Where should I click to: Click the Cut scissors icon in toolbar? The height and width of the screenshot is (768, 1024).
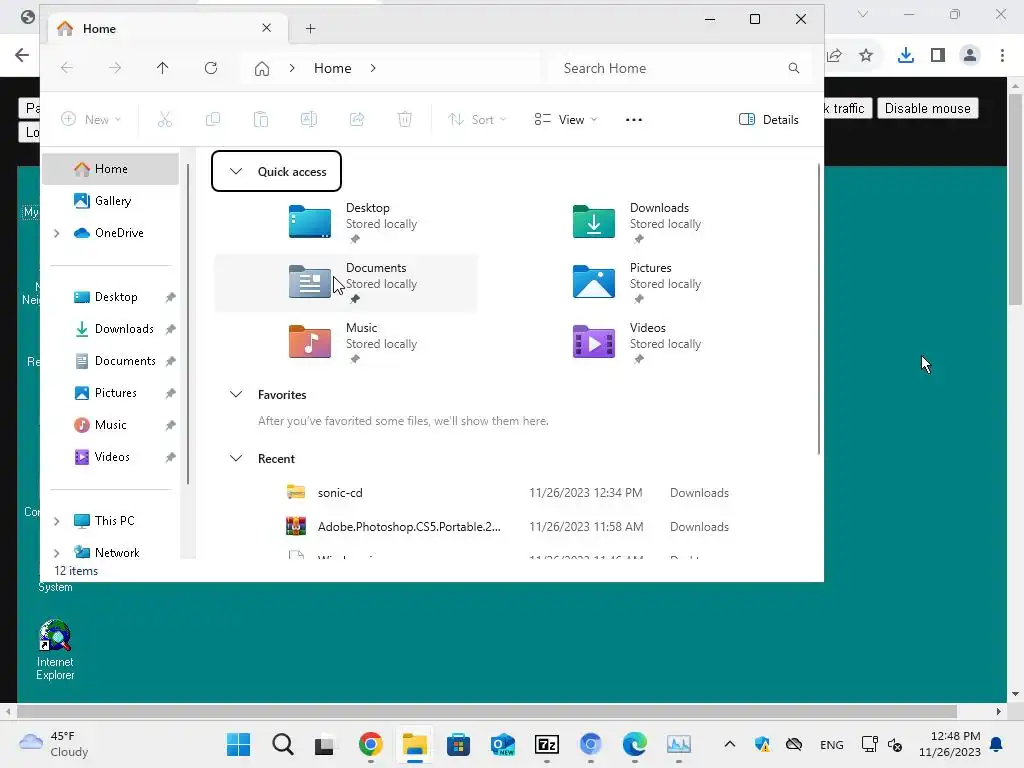pos(165,120)
